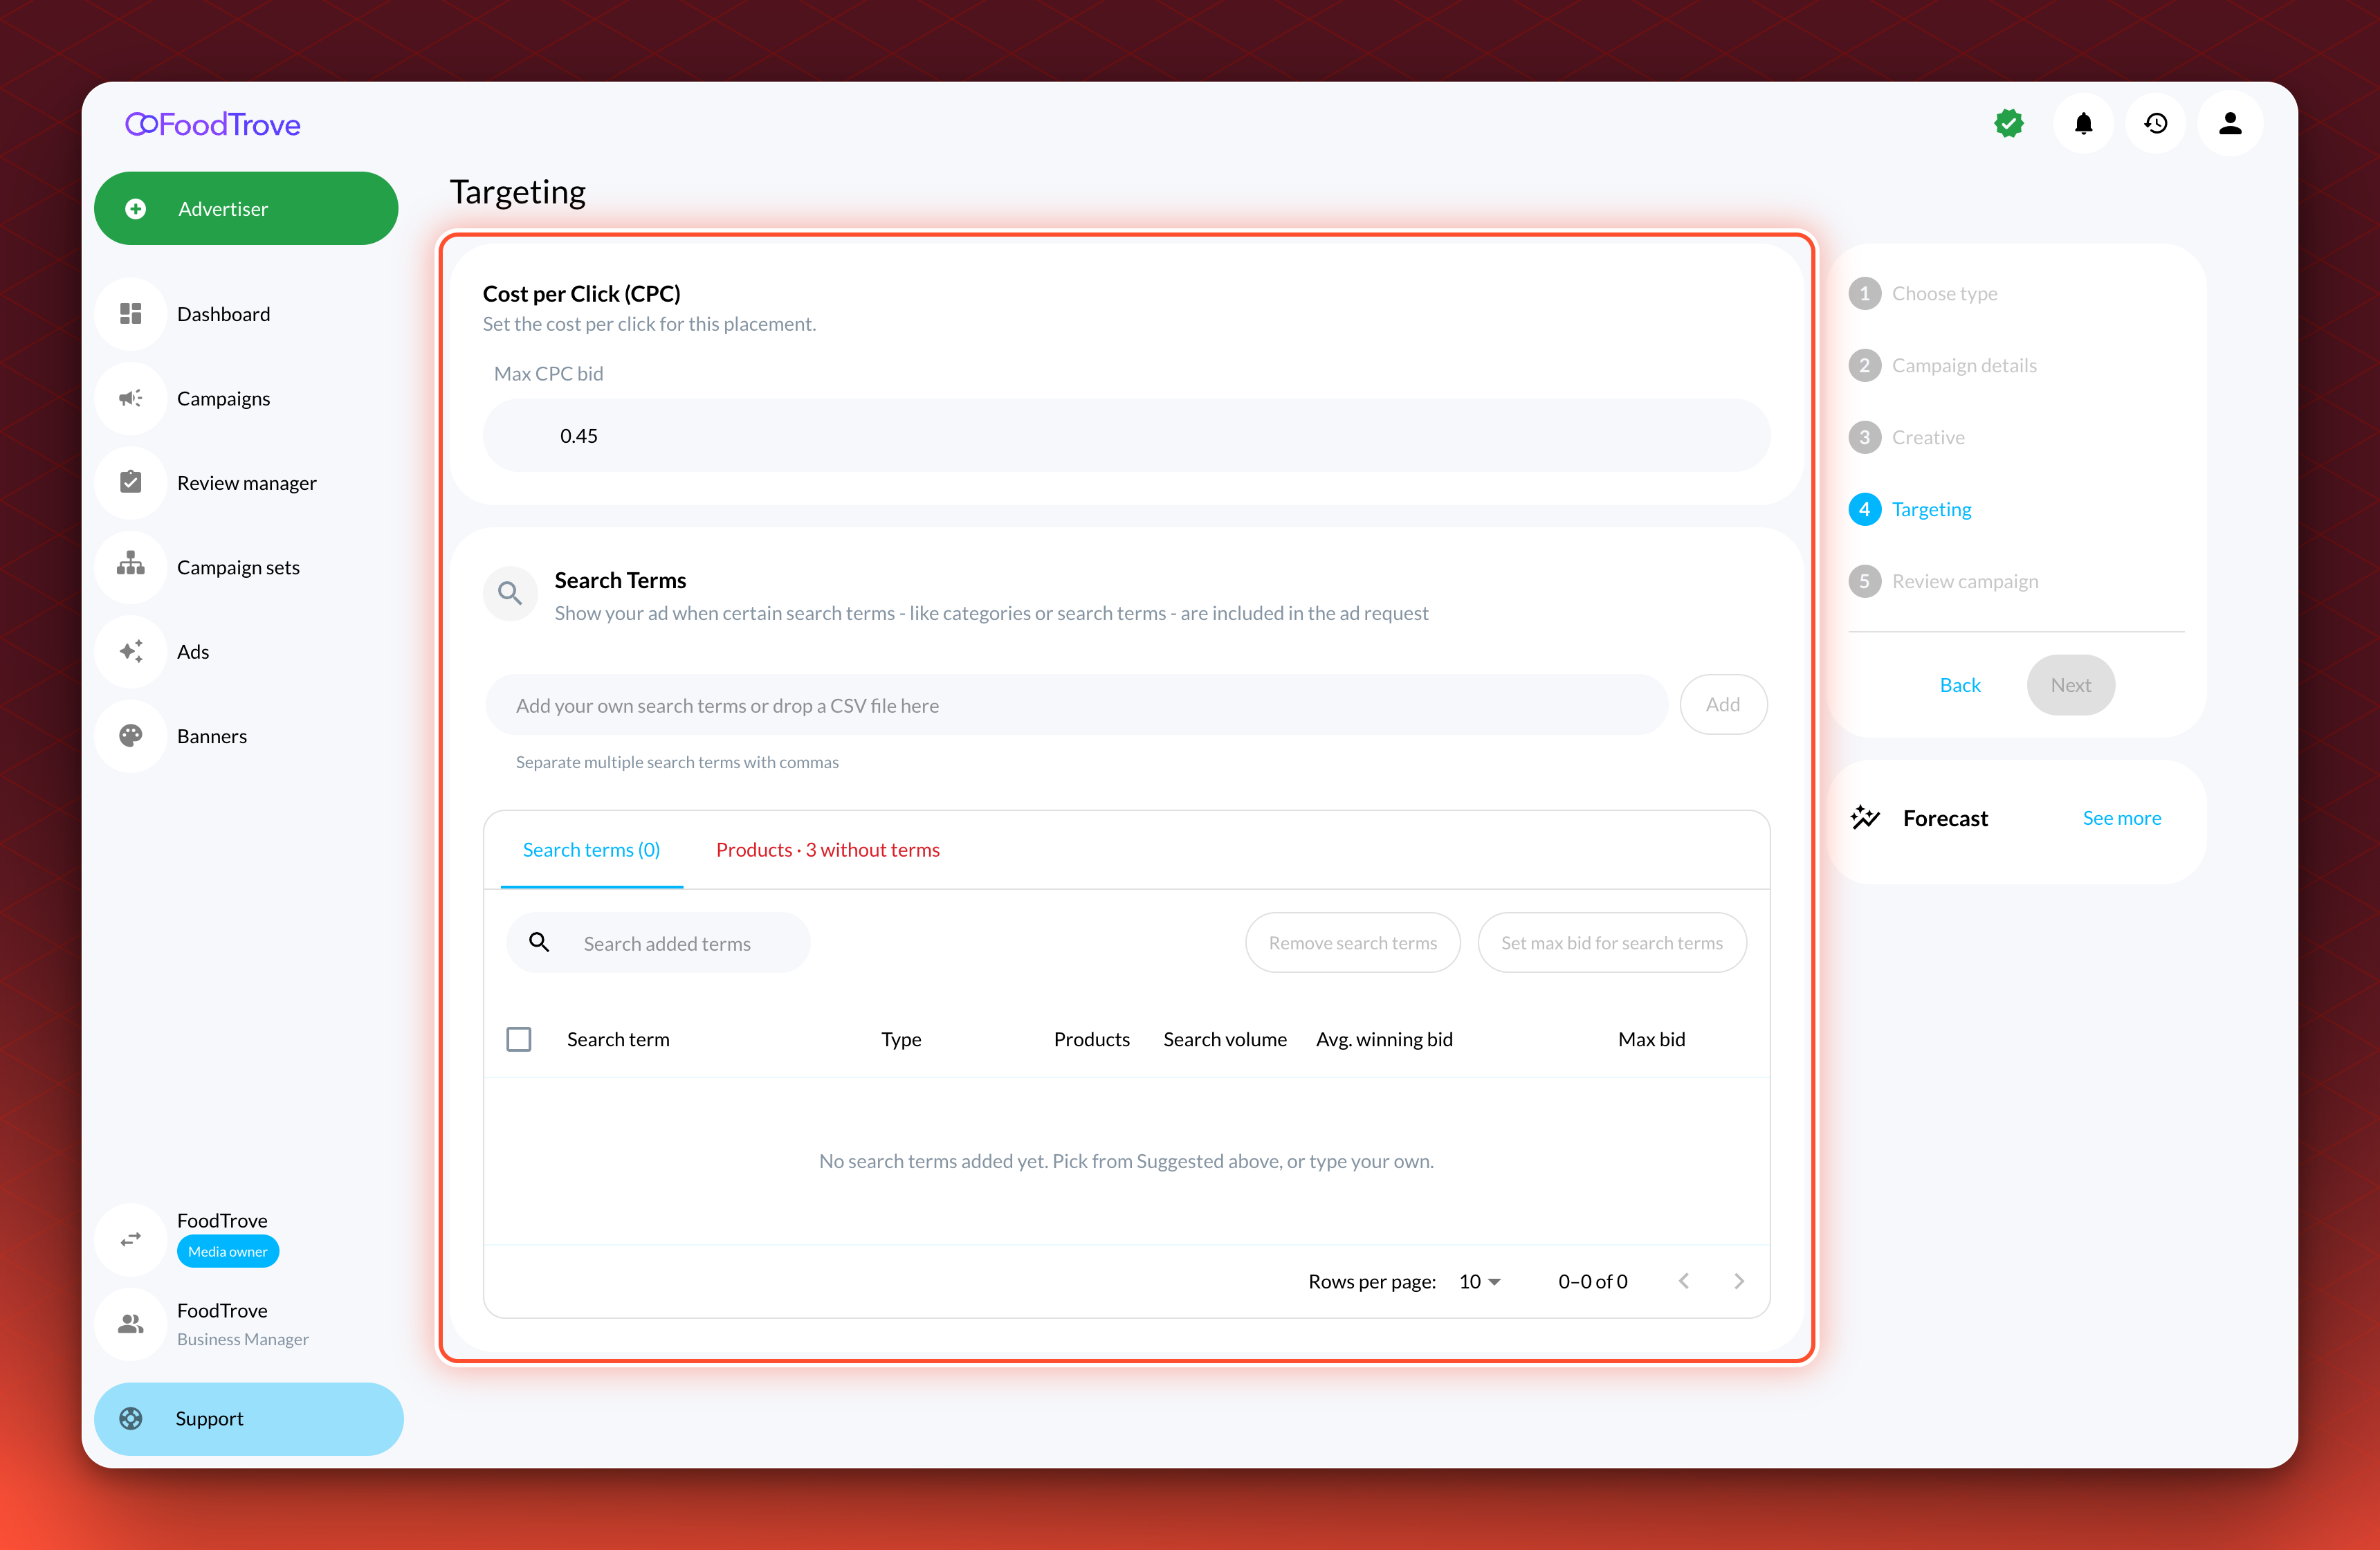Click the Search added terms field
2380x1550 pixels.
[658, 943]
